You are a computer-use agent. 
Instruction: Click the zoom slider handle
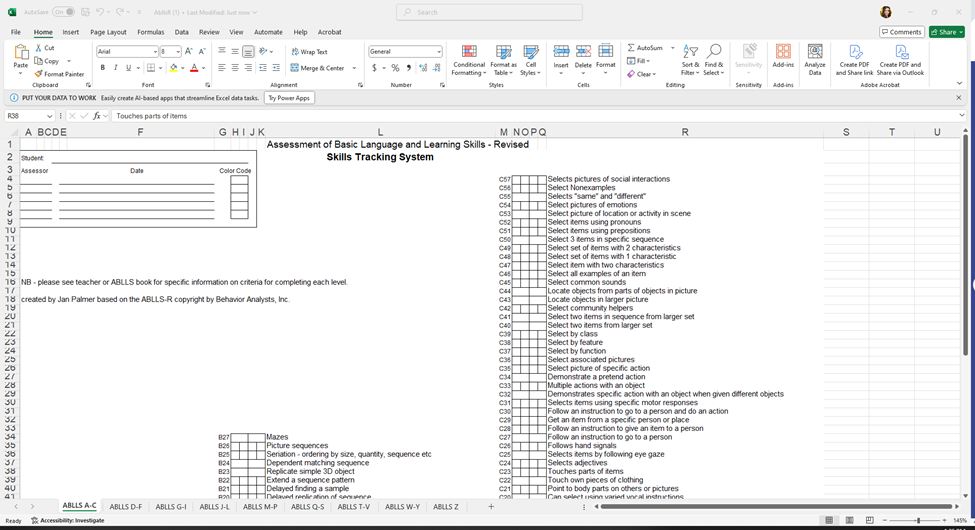pos(918,520)
